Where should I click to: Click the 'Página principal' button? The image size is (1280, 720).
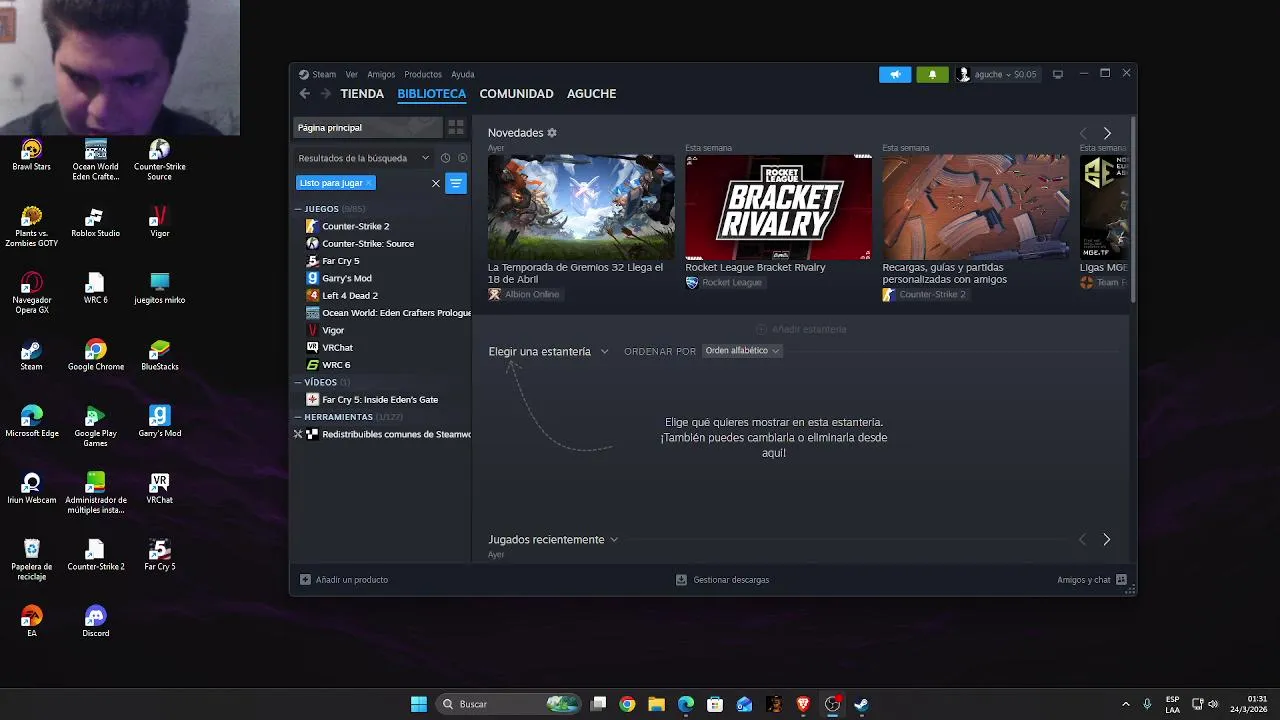tap(367, 127)
